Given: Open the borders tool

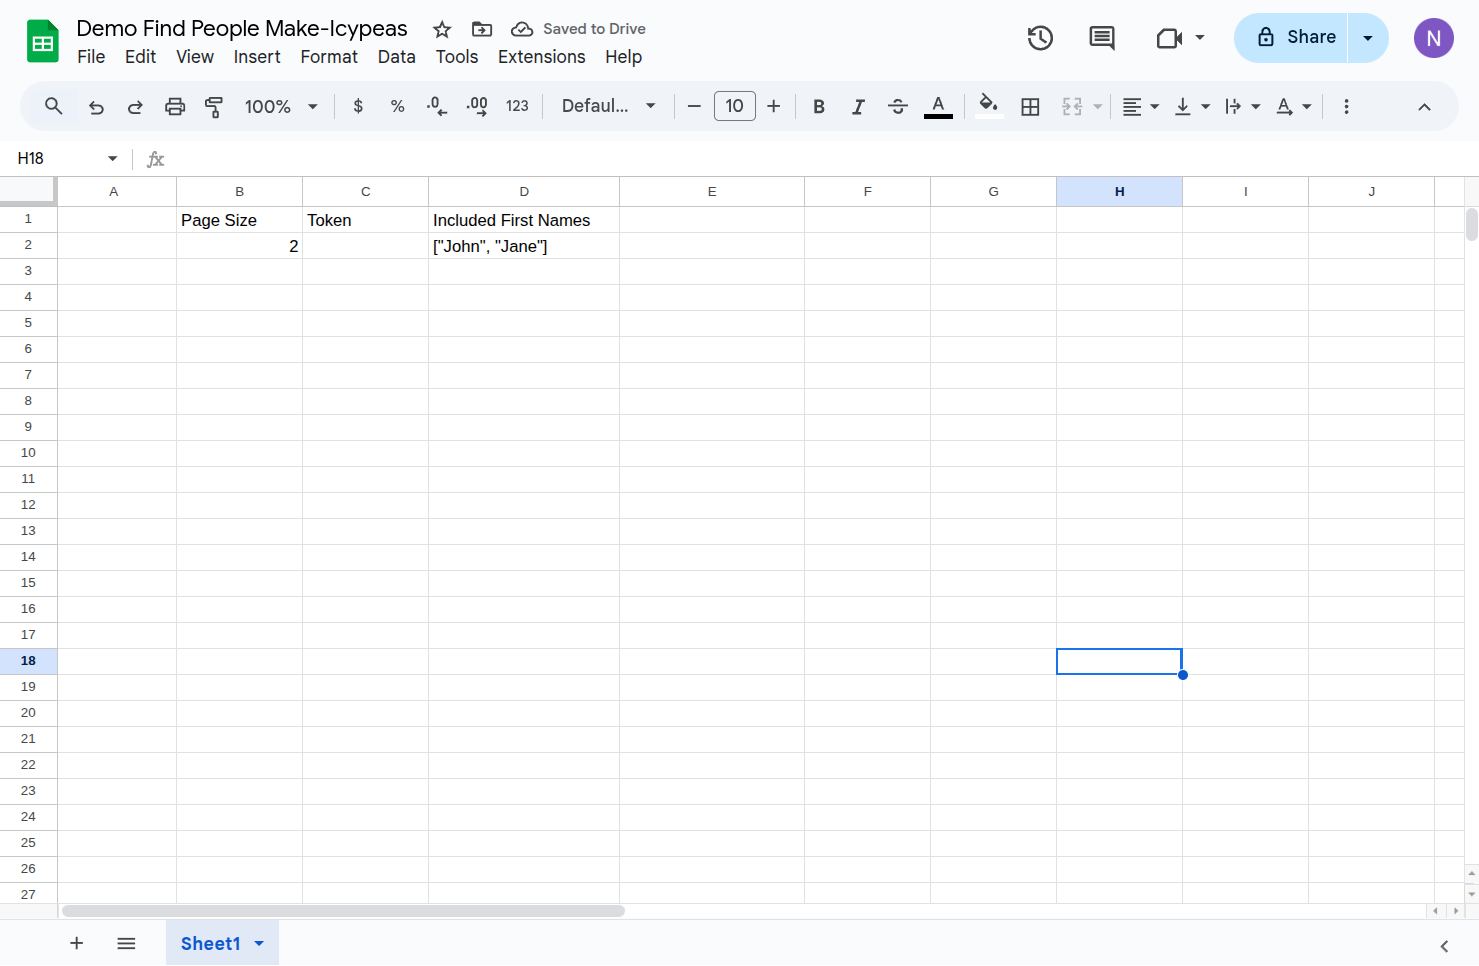Looking at the screenshot, I should click(x=1030, y=106).
